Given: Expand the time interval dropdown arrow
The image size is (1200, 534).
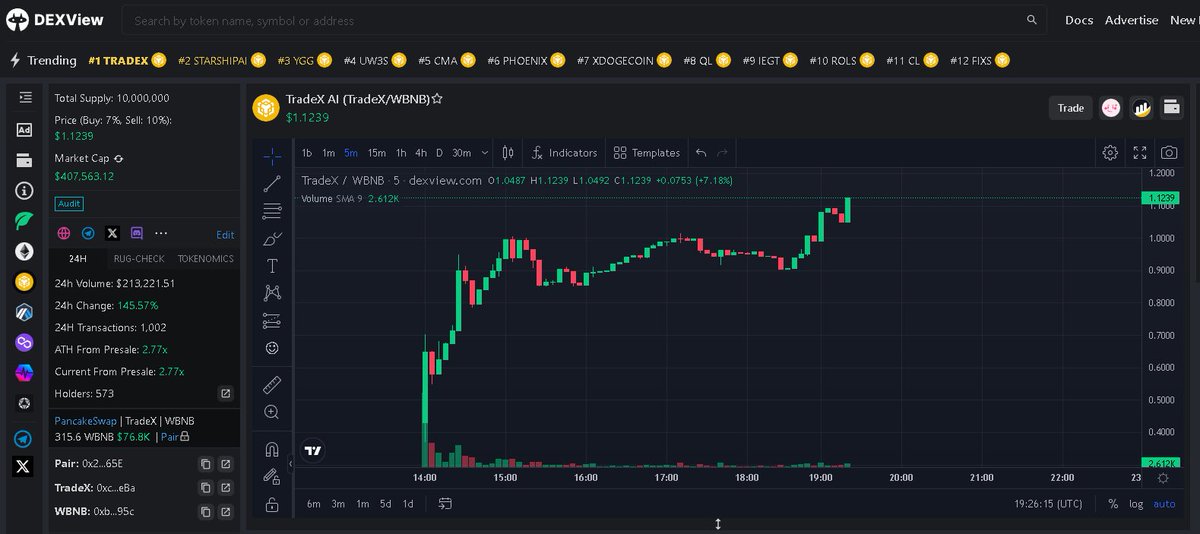Looking at the screenshot, I should point(485,153).
